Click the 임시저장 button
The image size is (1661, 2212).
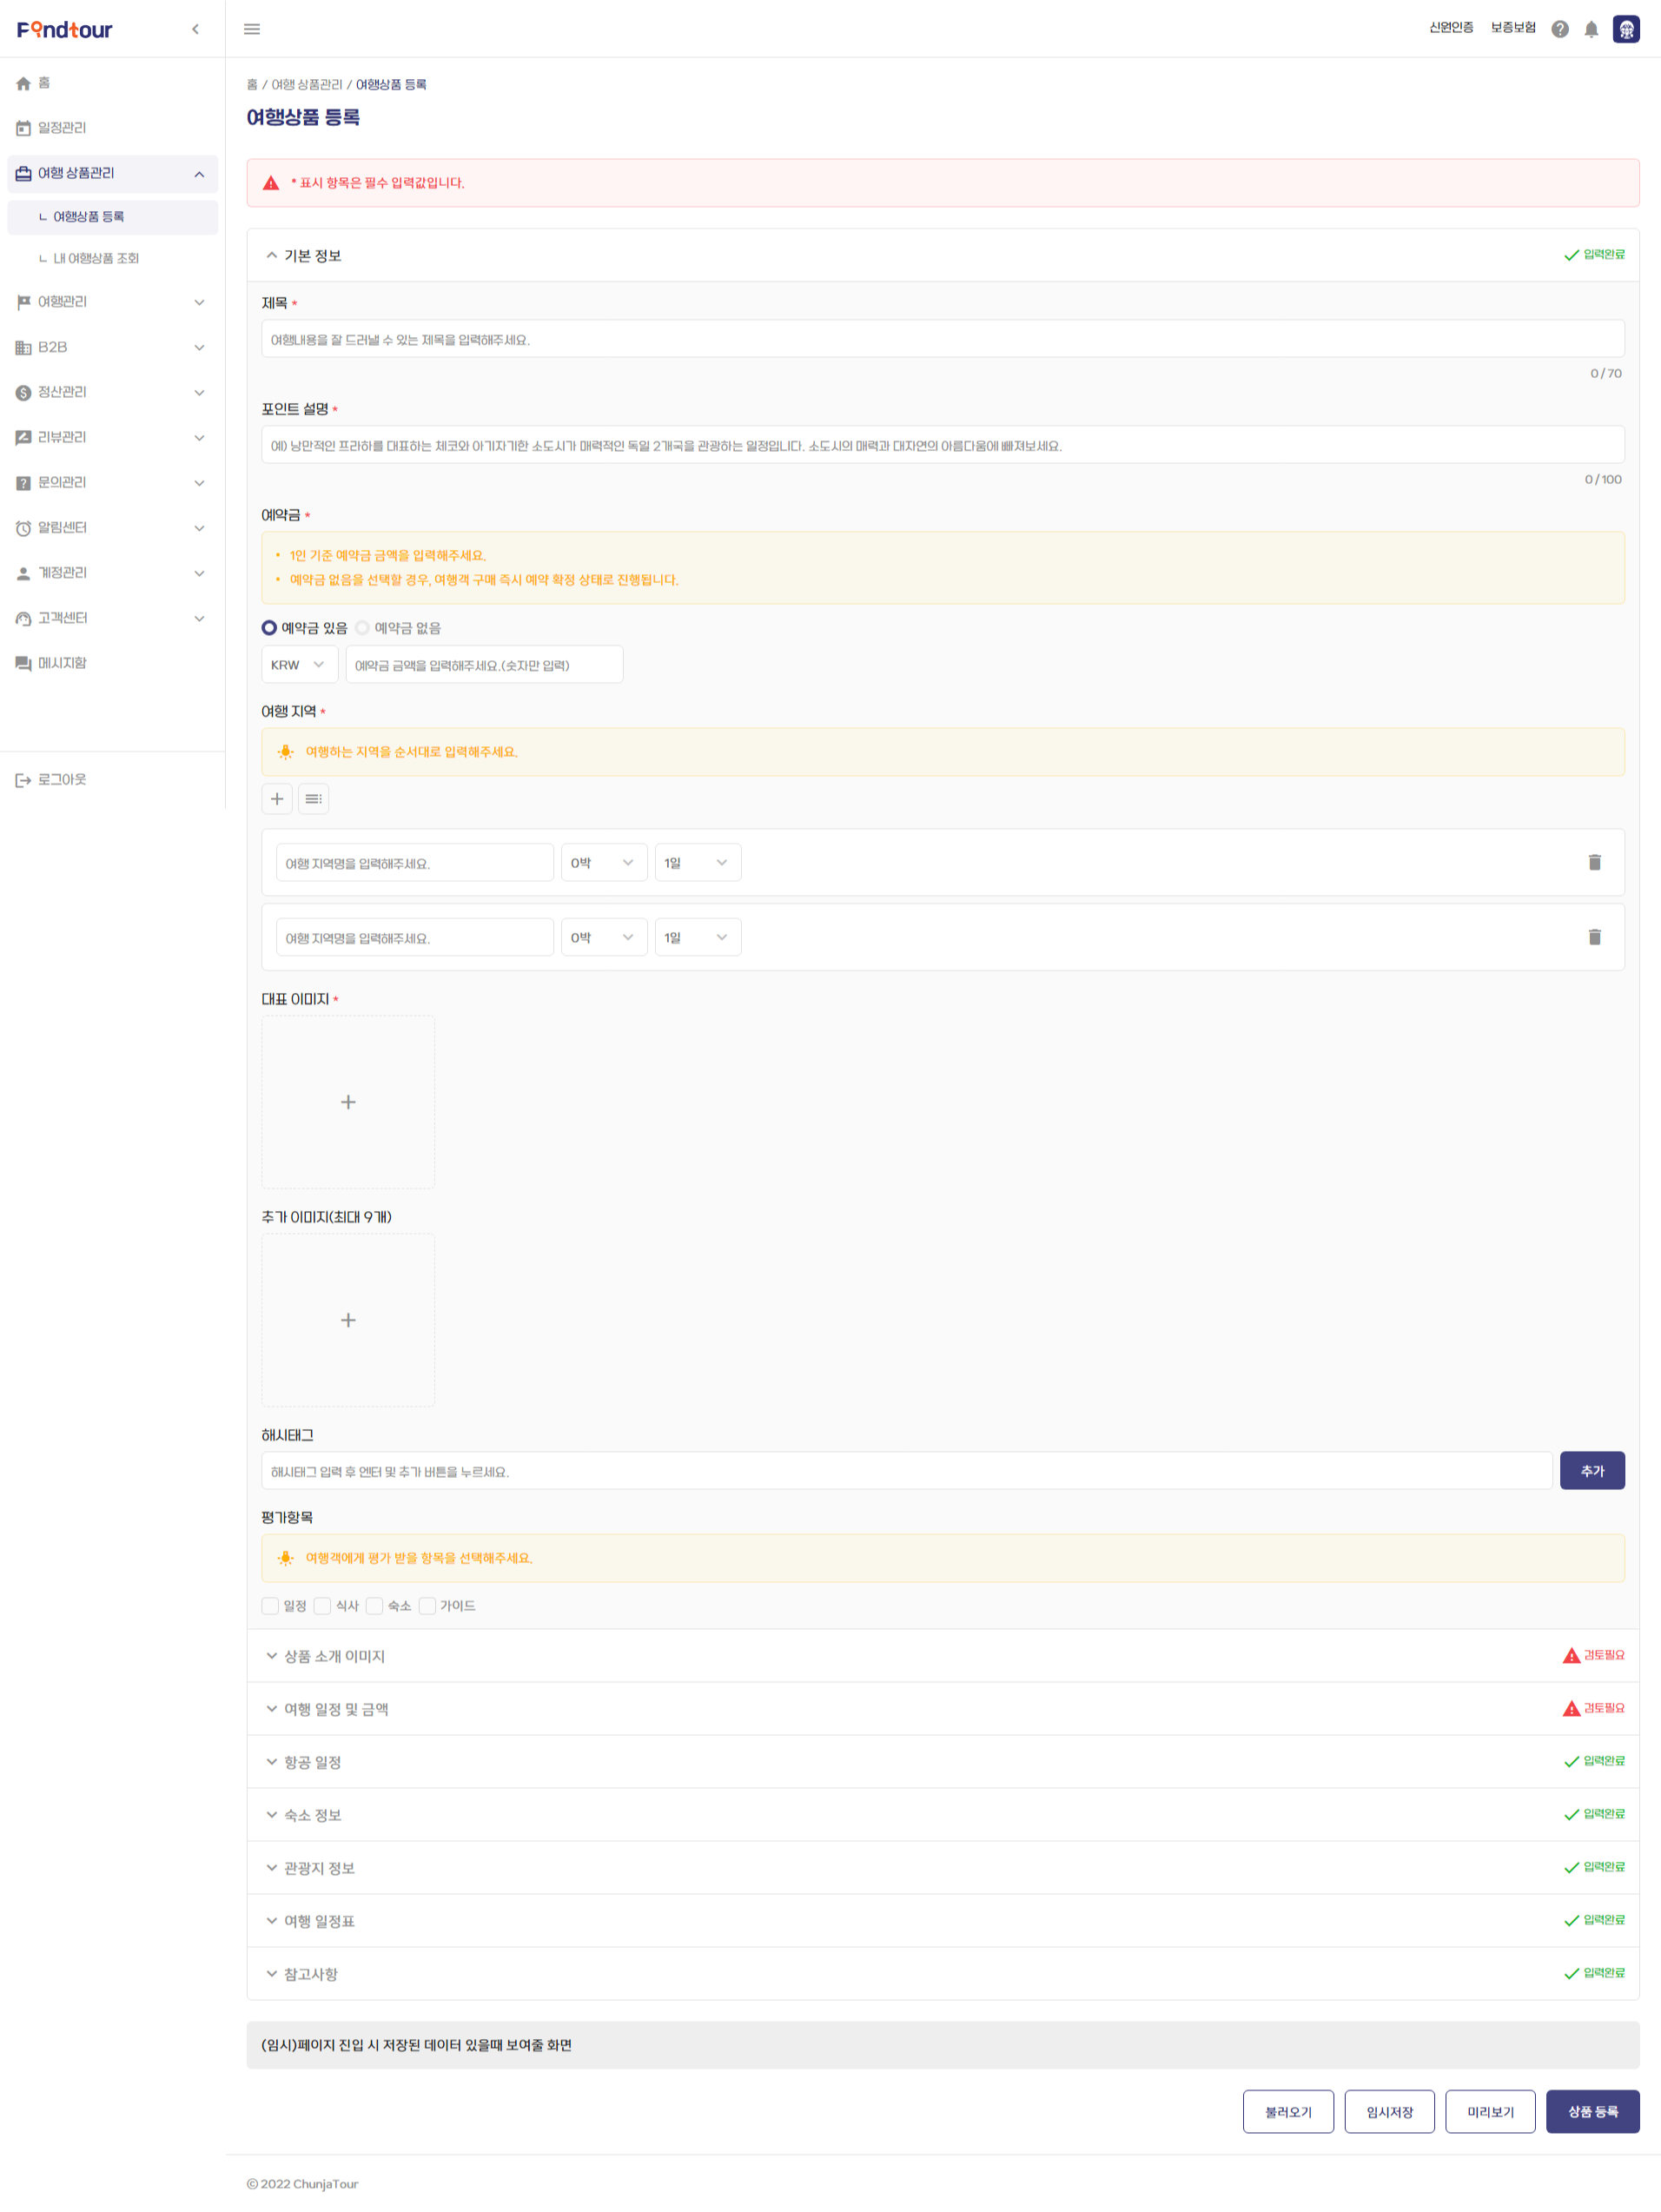coord(1389,2111)
